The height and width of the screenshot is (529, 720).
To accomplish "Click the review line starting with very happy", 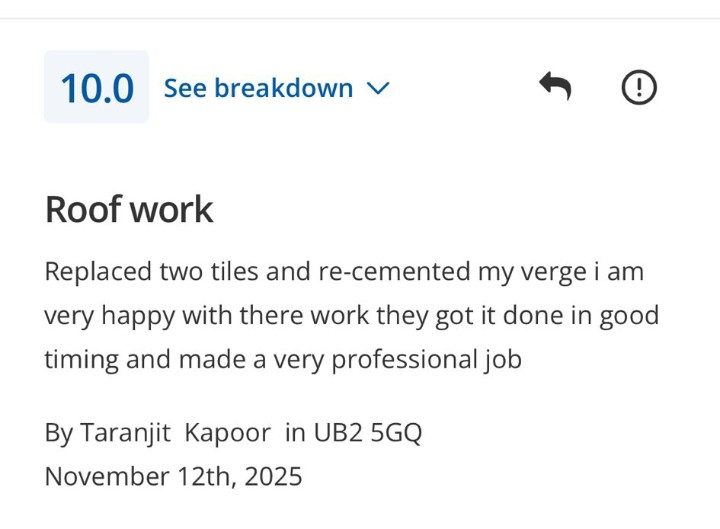I will (x=351, y=316).
